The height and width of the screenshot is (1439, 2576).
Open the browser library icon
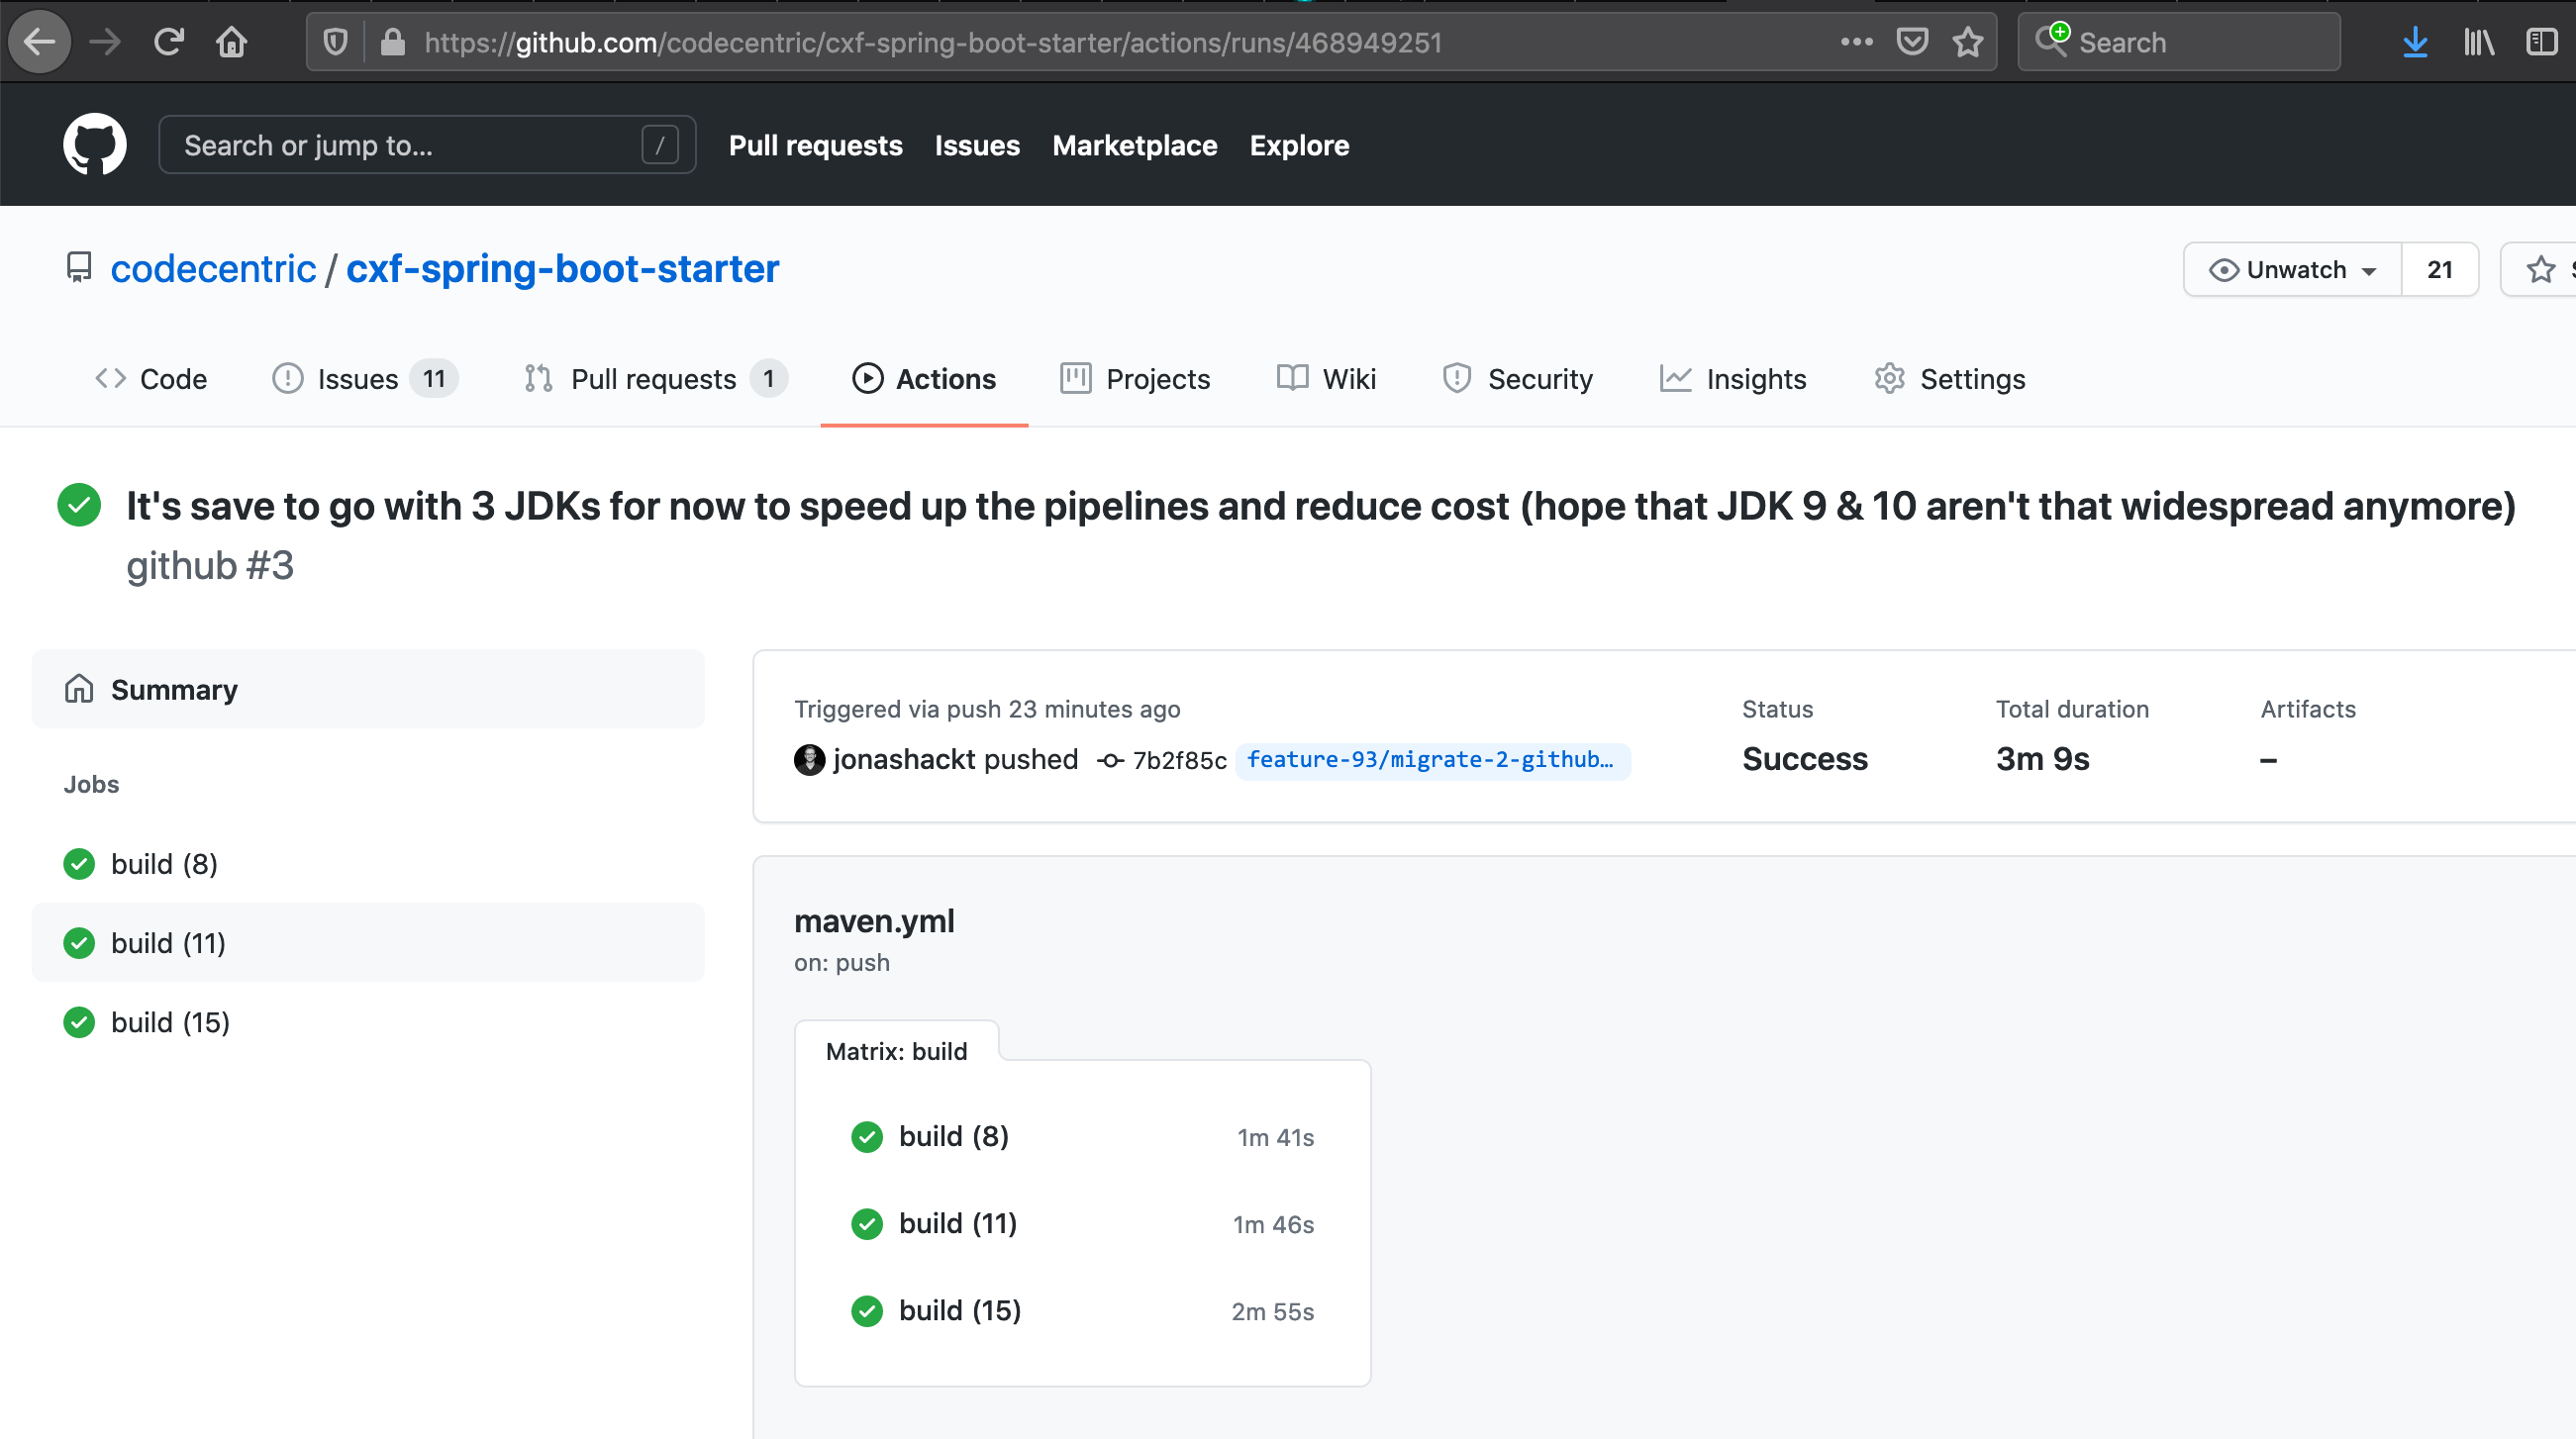(x=2478, y=42)
